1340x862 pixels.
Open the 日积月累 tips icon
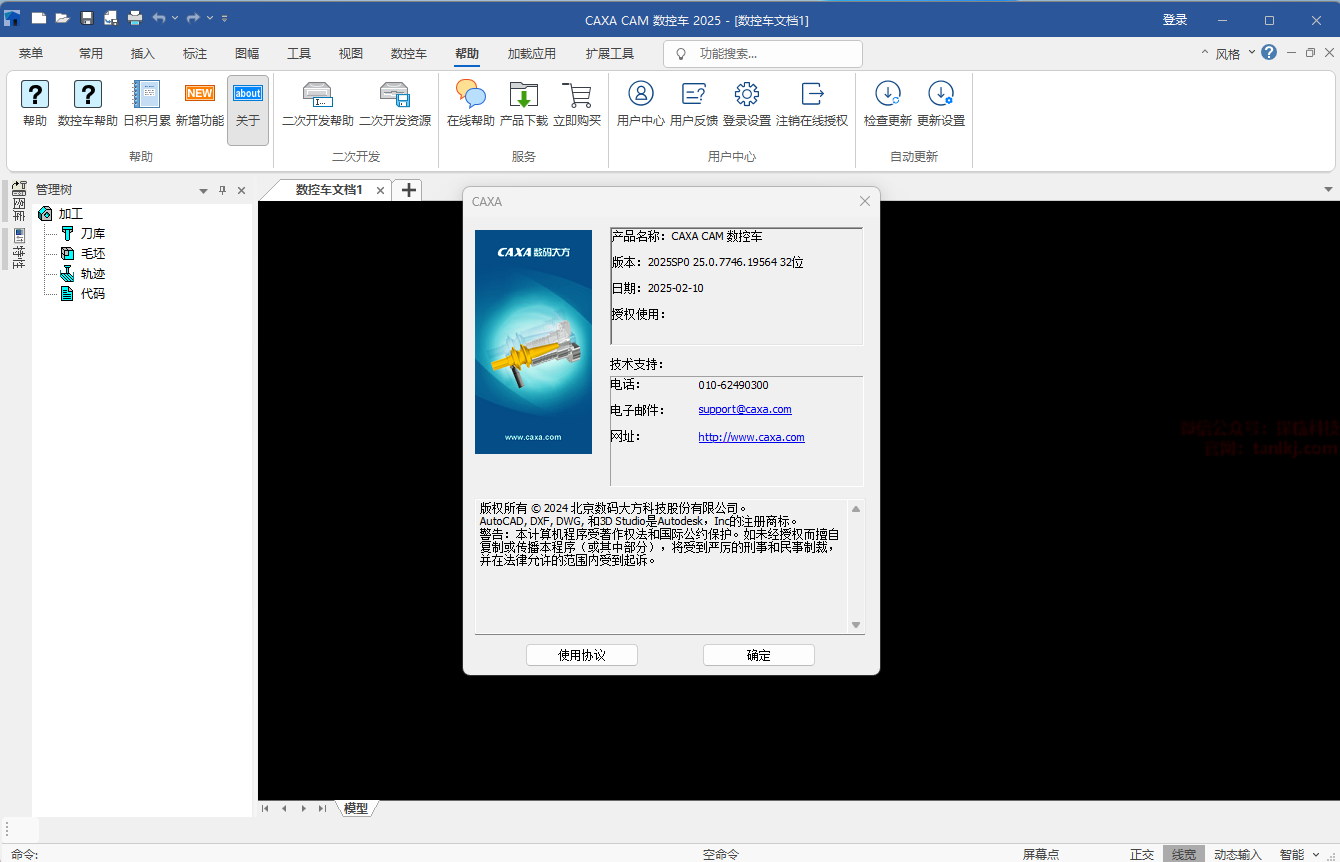click(x=147, y=95)
